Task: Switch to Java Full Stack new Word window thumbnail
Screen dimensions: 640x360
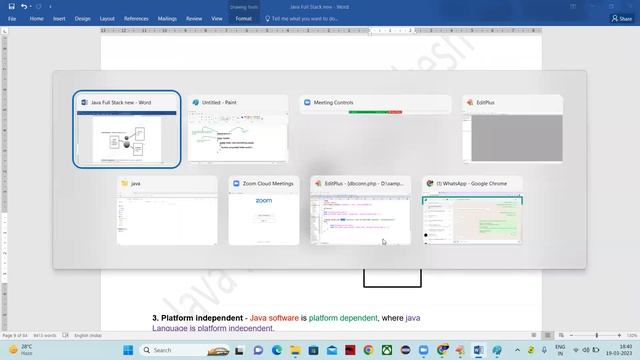Action: (x=127, y=129)
